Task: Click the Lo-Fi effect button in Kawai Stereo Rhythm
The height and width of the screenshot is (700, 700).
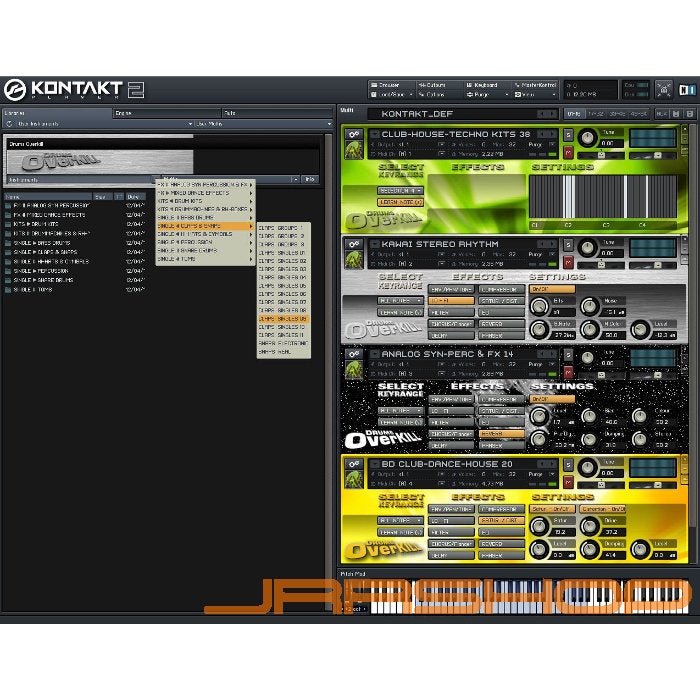Action: coord(451,301)
